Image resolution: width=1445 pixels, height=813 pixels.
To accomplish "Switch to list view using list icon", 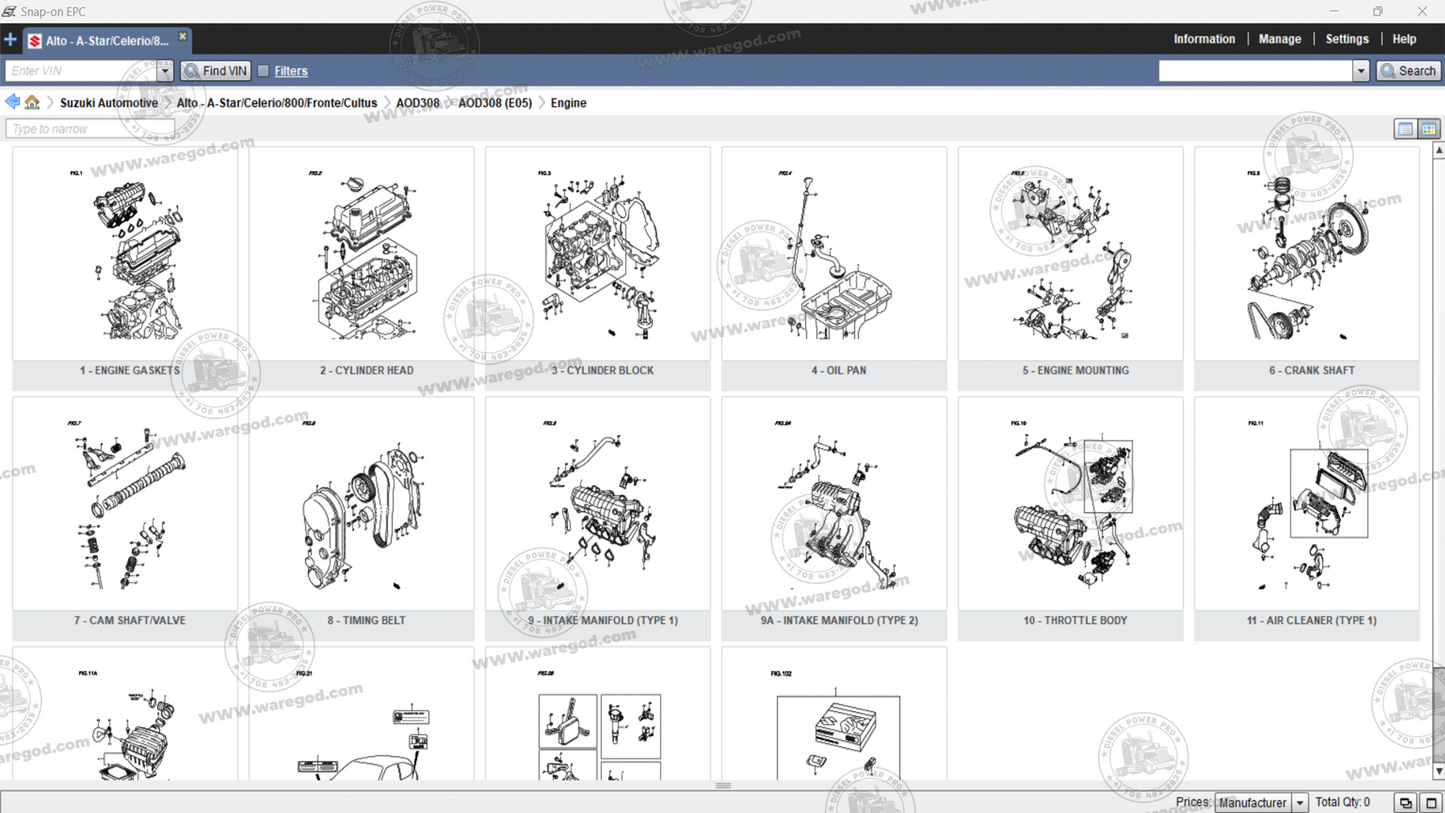I will coord(1405,128).
